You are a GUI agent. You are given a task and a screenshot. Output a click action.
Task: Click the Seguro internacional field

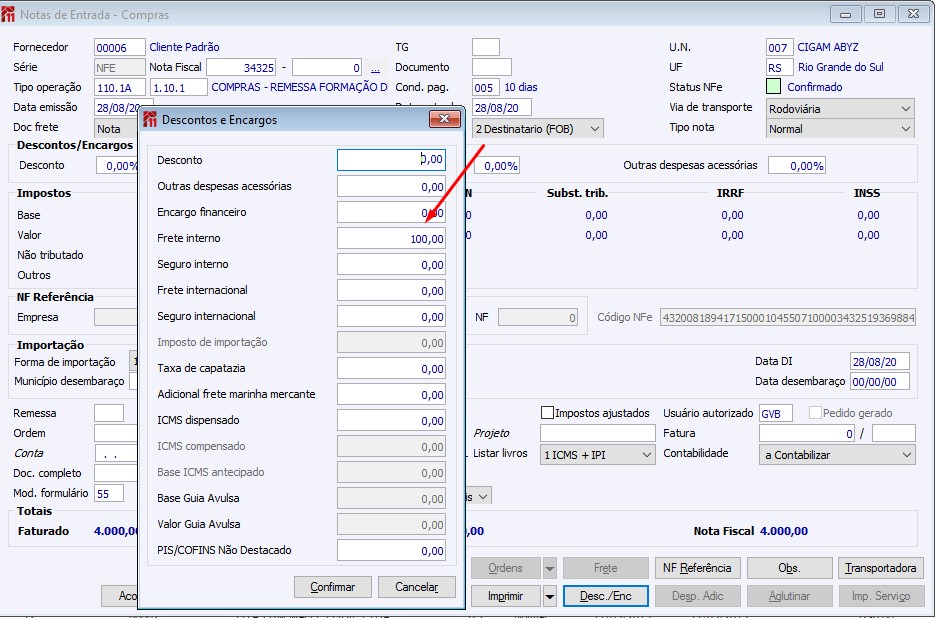pos(391,317)
